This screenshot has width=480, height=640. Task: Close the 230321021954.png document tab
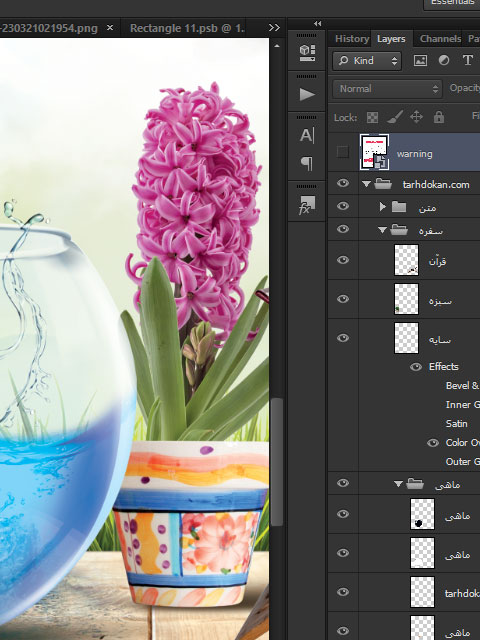coord(110,28)
